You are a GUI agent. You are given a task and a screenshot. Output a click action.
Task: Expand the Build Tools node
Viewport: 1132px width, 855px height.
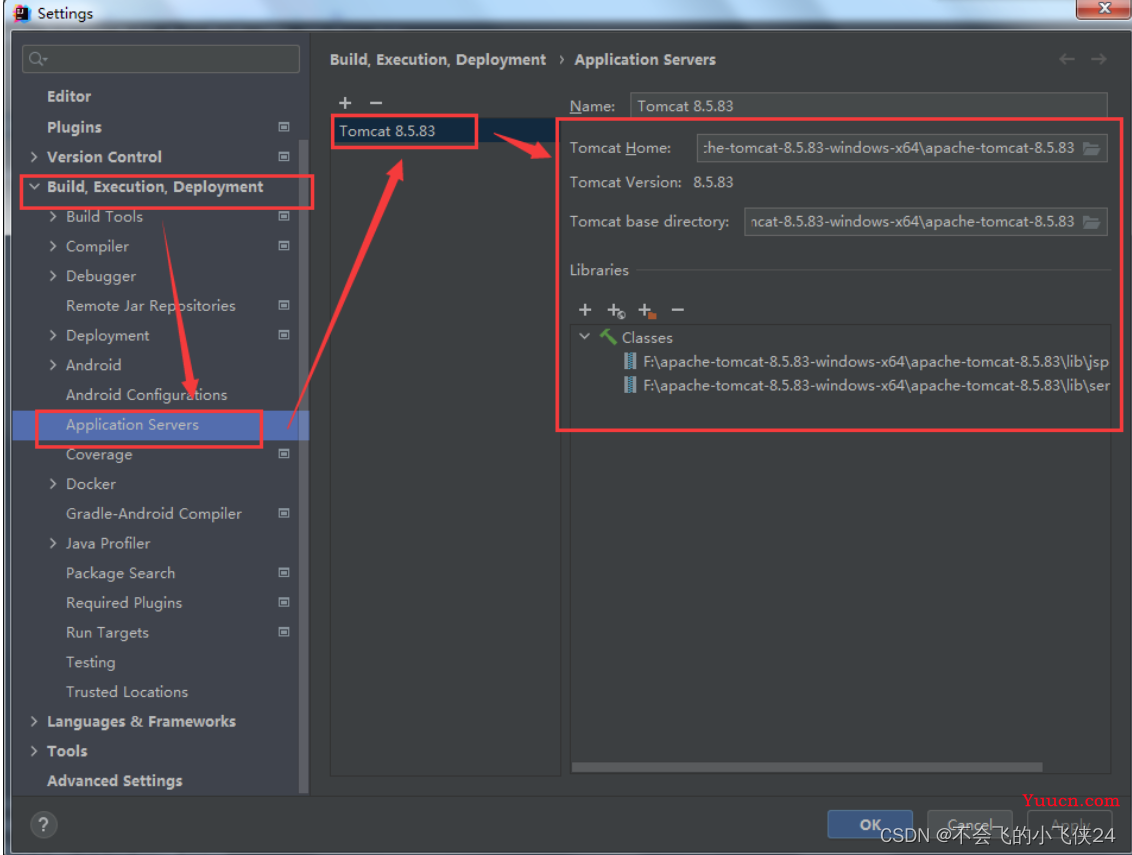coord(53,216)
